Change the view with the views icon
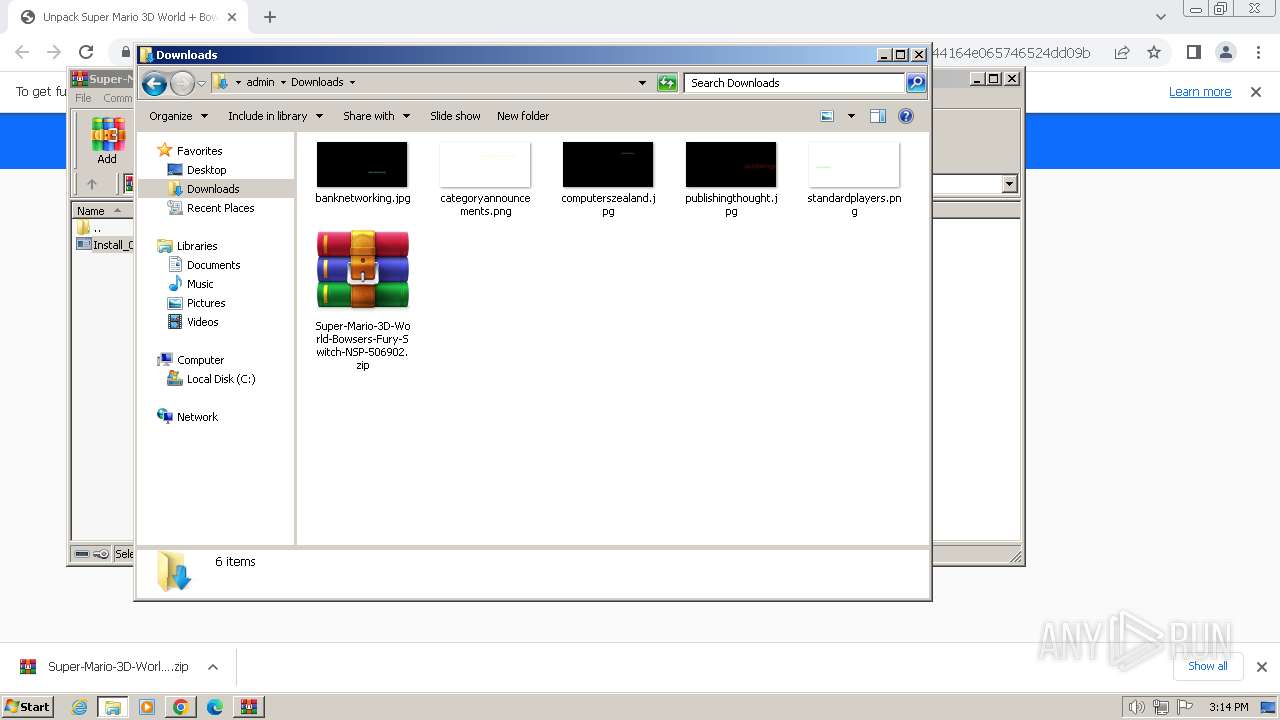Viewport: 1280px width, 720px height. coord(827,116)
